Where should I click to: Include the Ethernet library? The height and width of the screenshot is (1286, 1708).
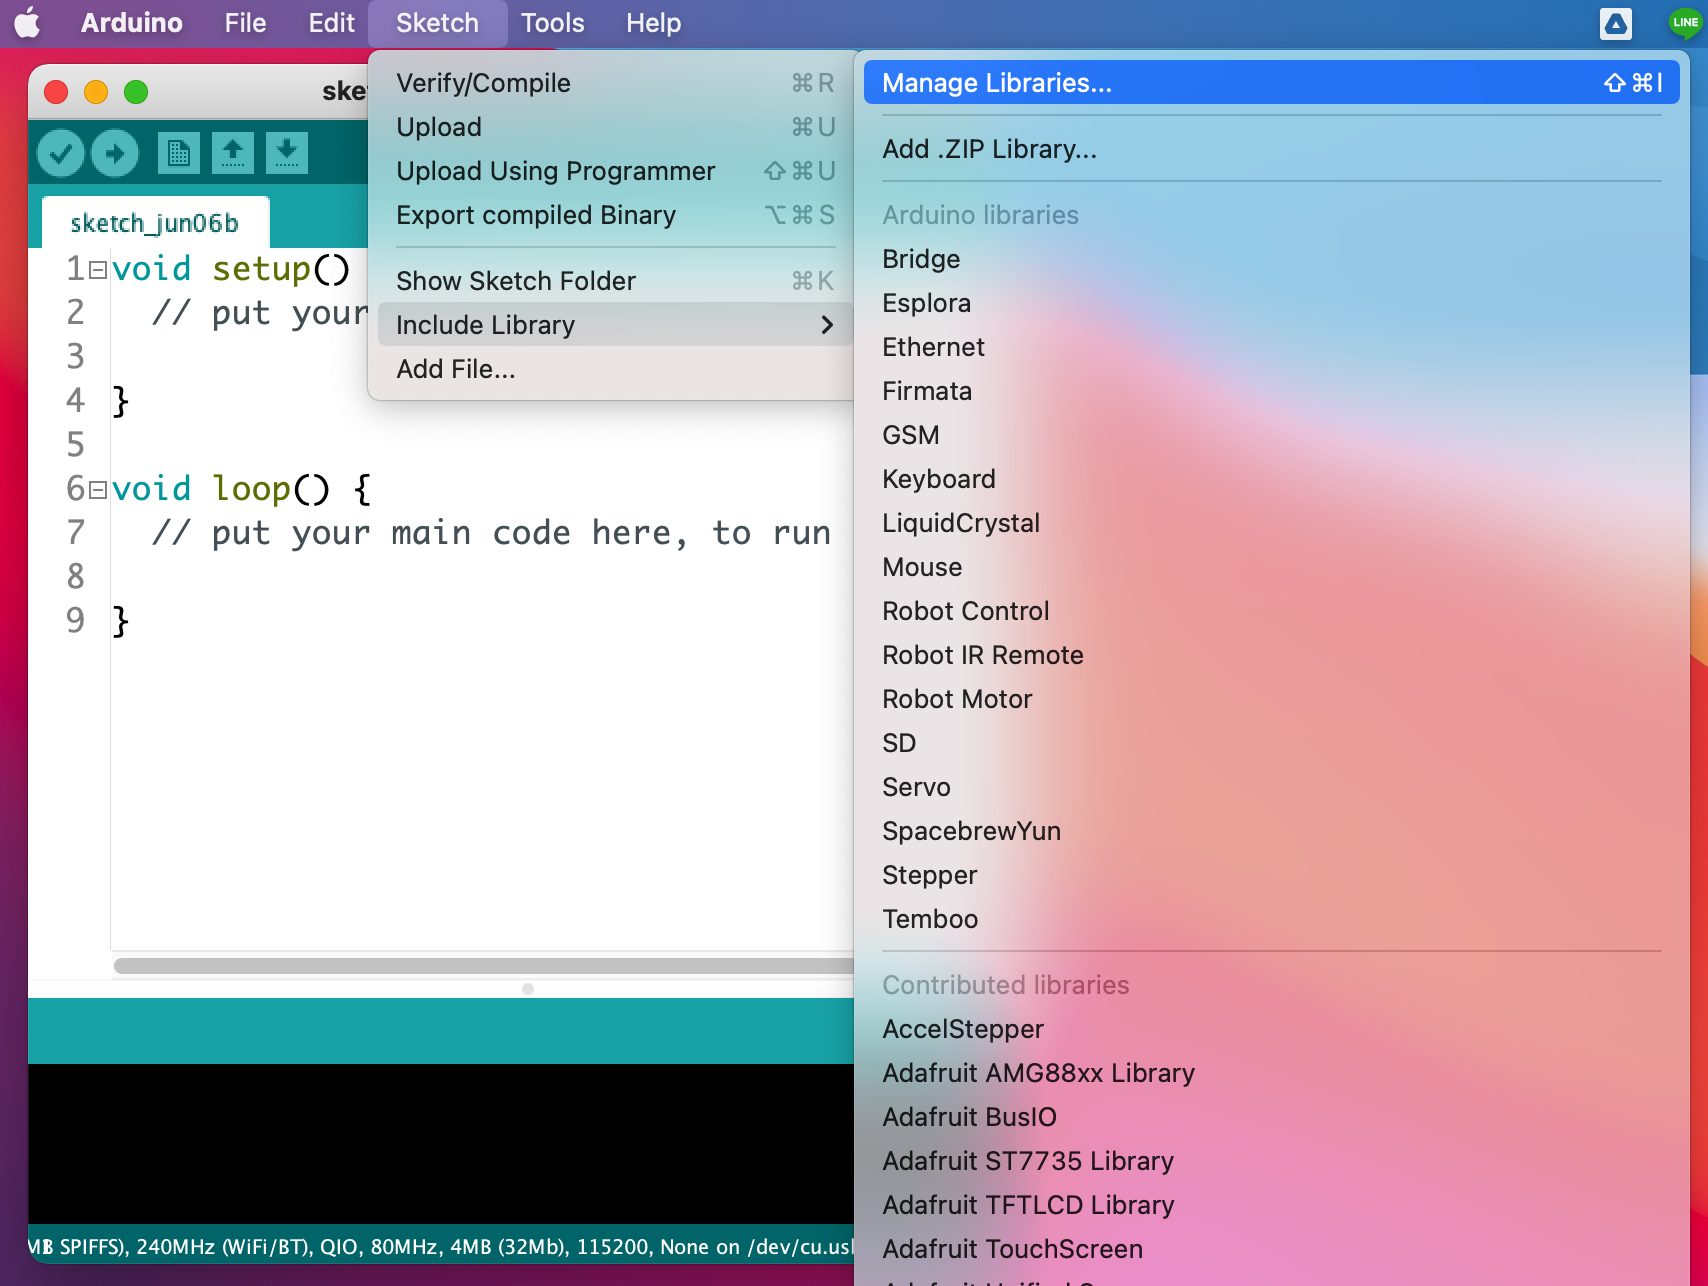tap(1271, 347)
